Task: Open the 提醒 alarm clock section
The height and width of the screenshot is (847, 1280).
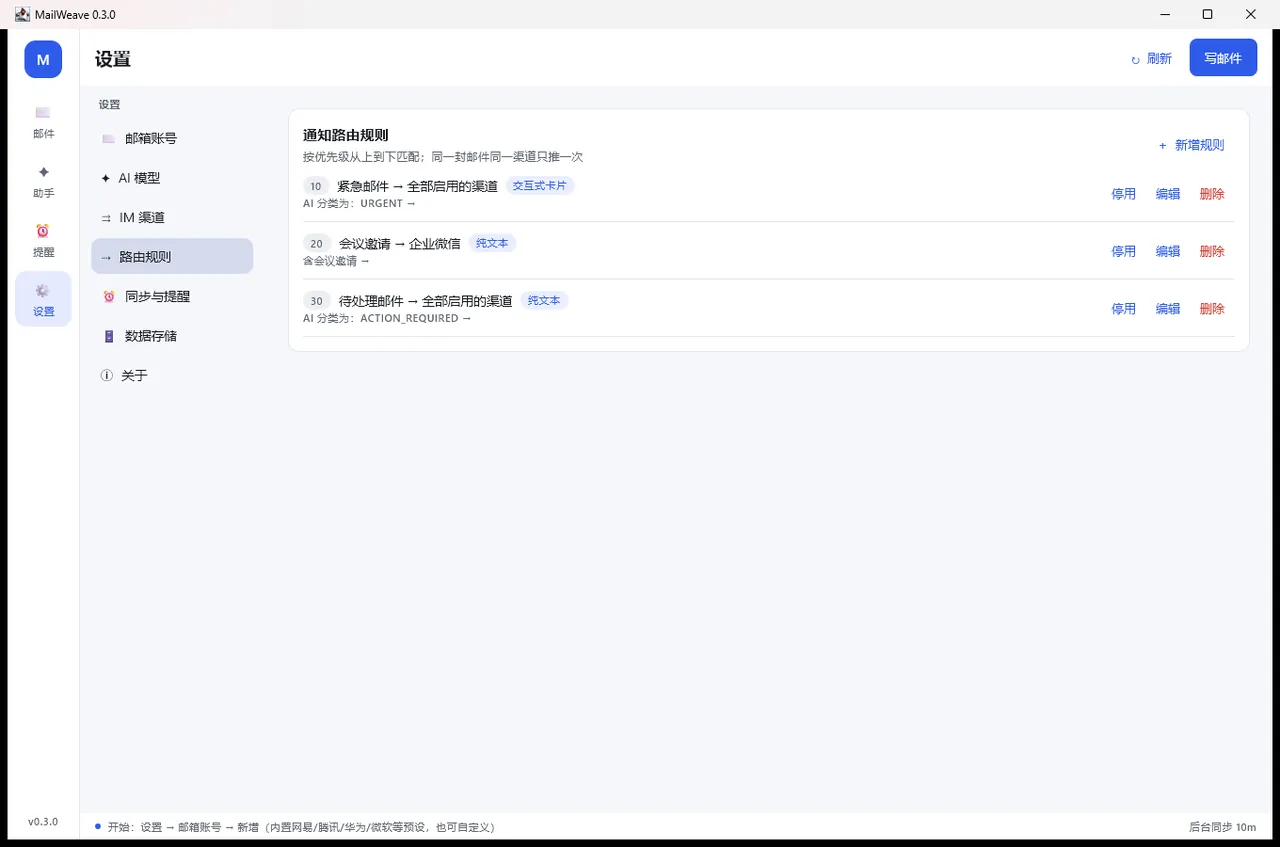Action: point(43,240)
